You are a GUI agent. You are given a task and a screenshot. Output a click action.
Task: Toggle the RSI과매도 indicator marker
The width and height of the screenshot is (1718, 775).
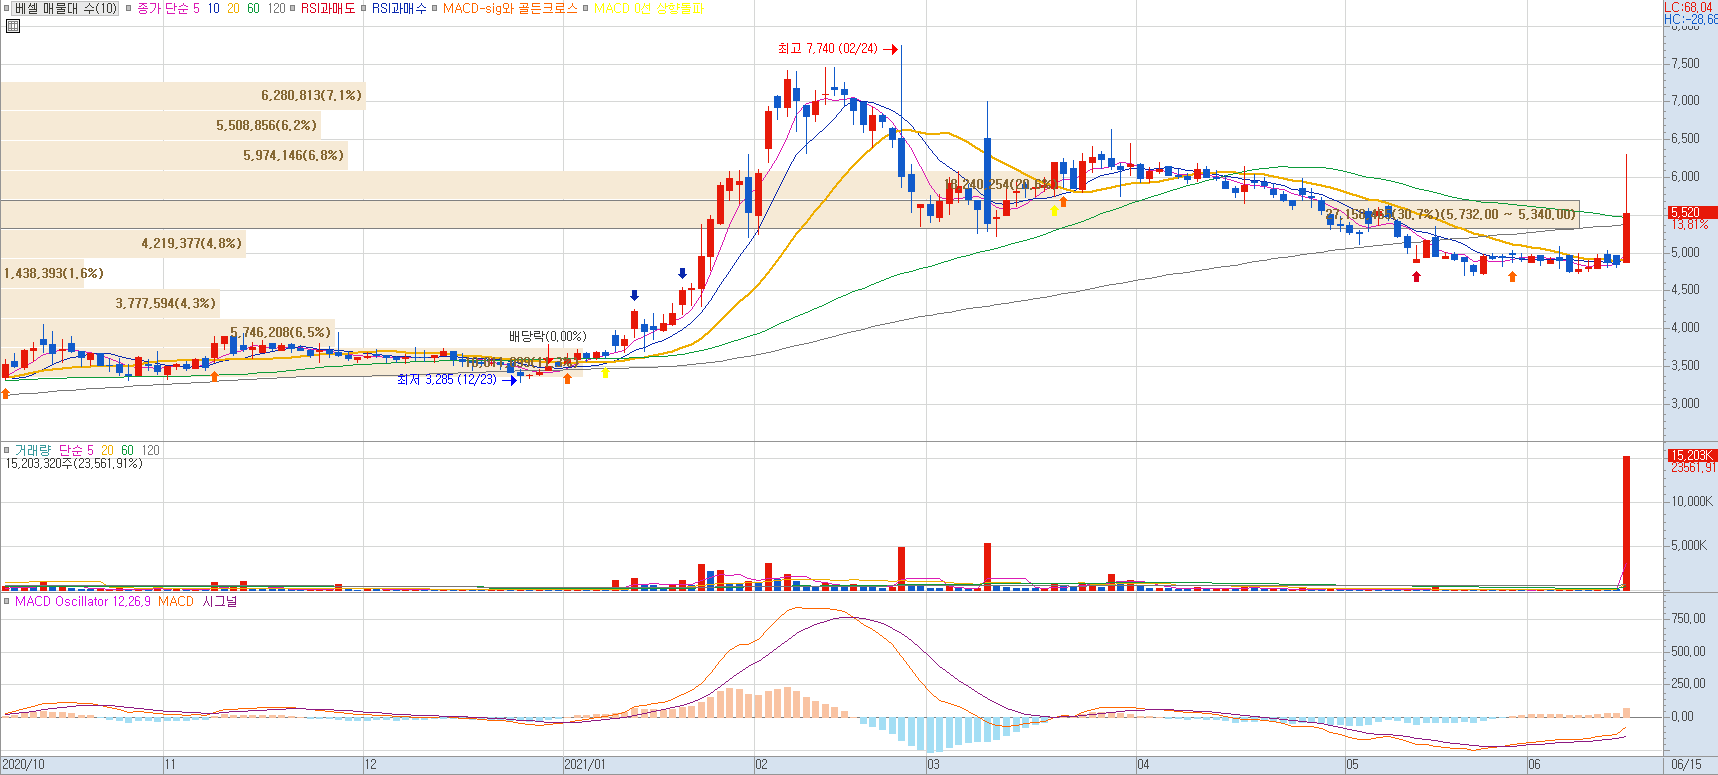pyautogui.click(x=292, y=9)
